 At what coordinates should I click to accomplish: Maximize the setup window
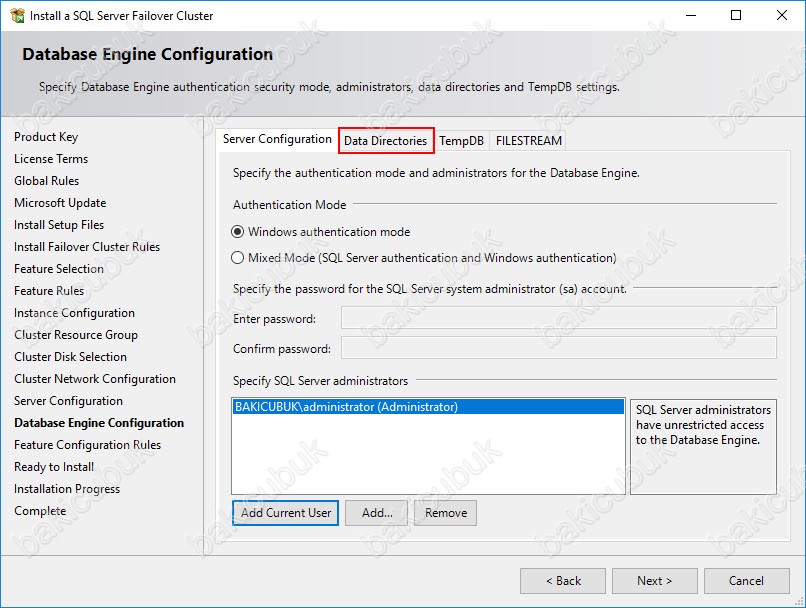pos(736,15)
